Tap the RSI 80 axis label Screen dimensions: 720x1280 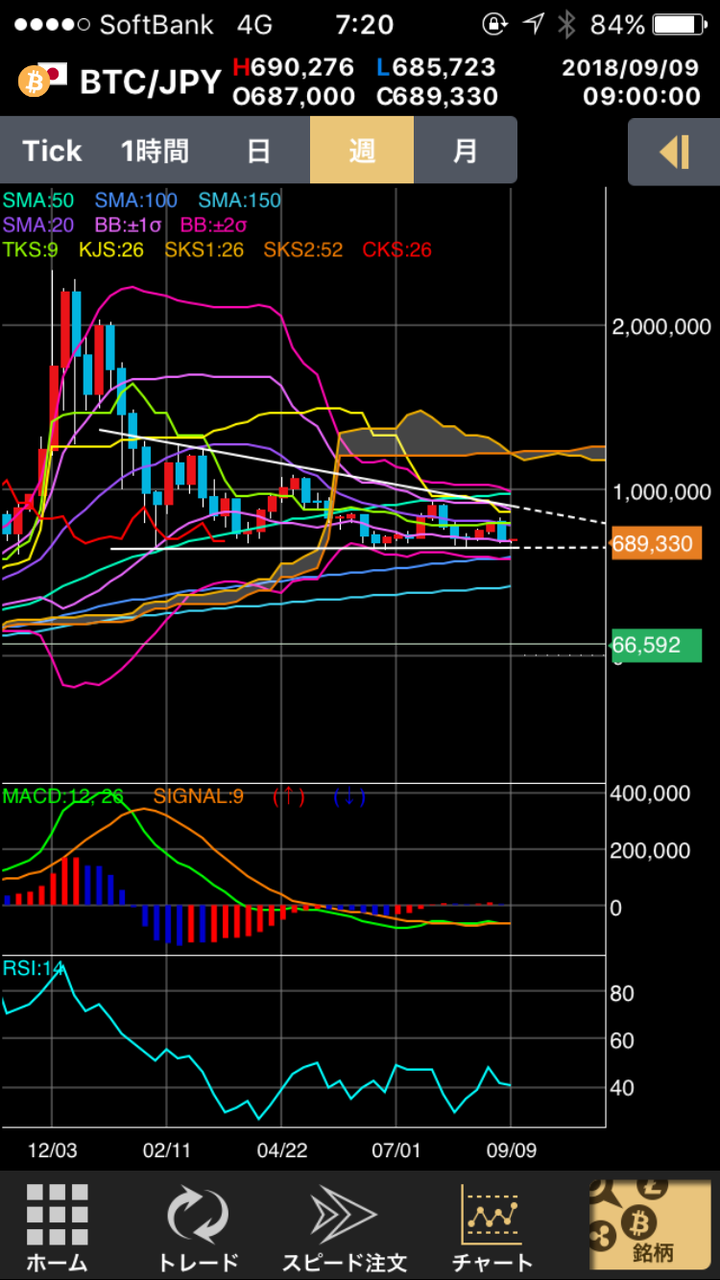tap(623, 994)
